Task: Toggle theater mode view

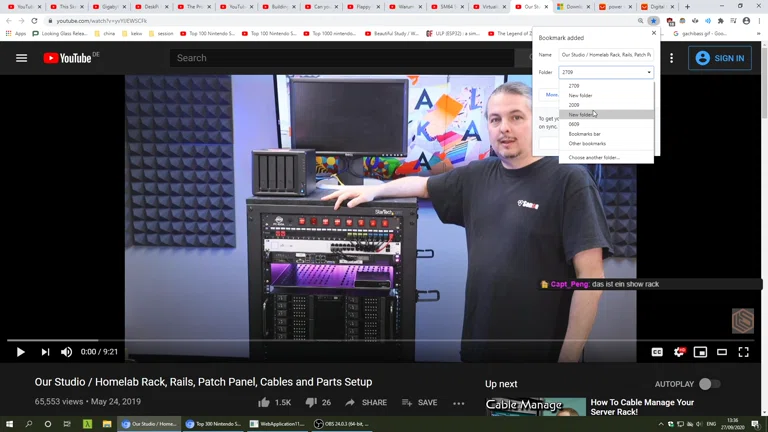Action: pos(722,352)
